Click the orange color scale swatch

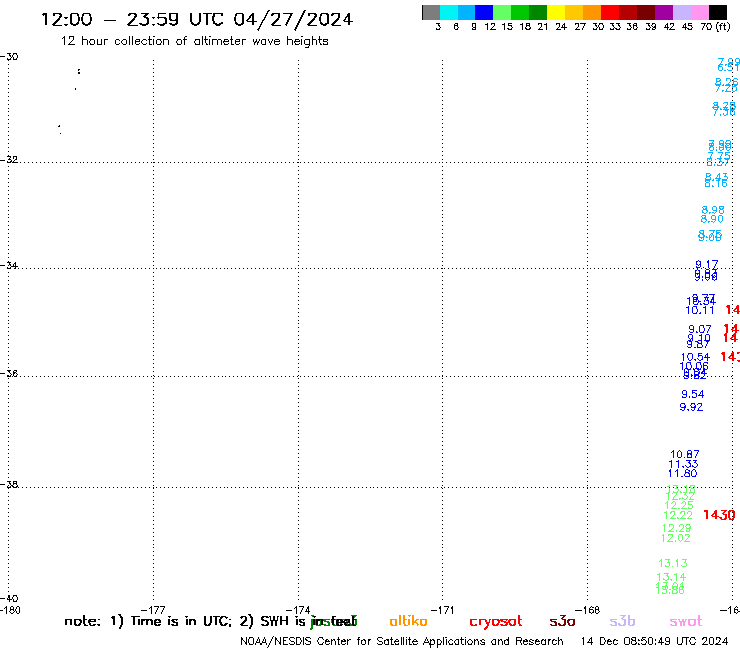click(x=592, y=12)
